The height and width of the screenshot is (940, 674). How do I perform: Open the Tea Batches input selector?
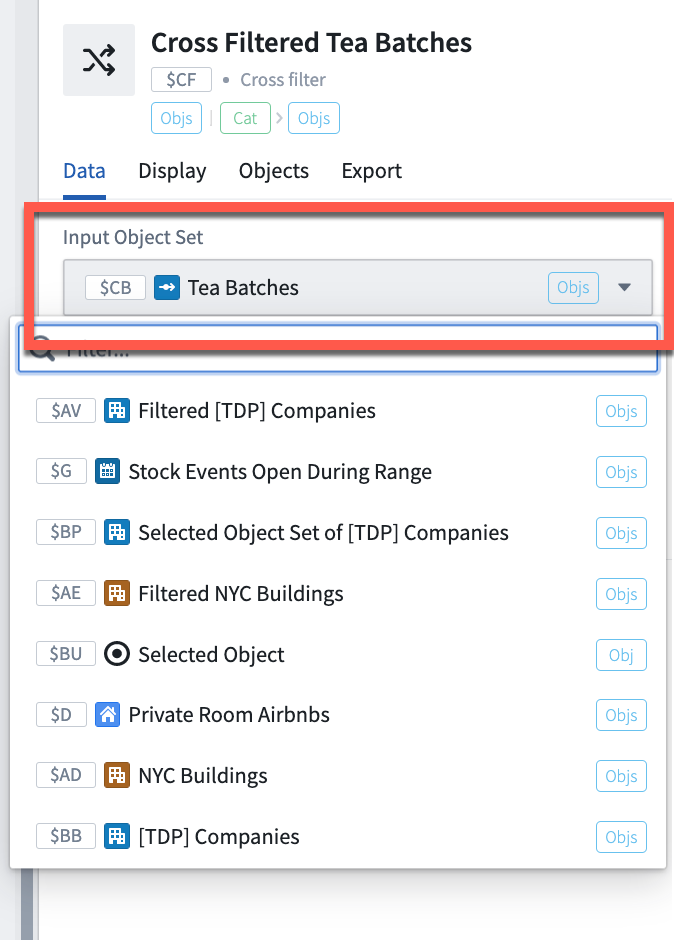point(357,287)
